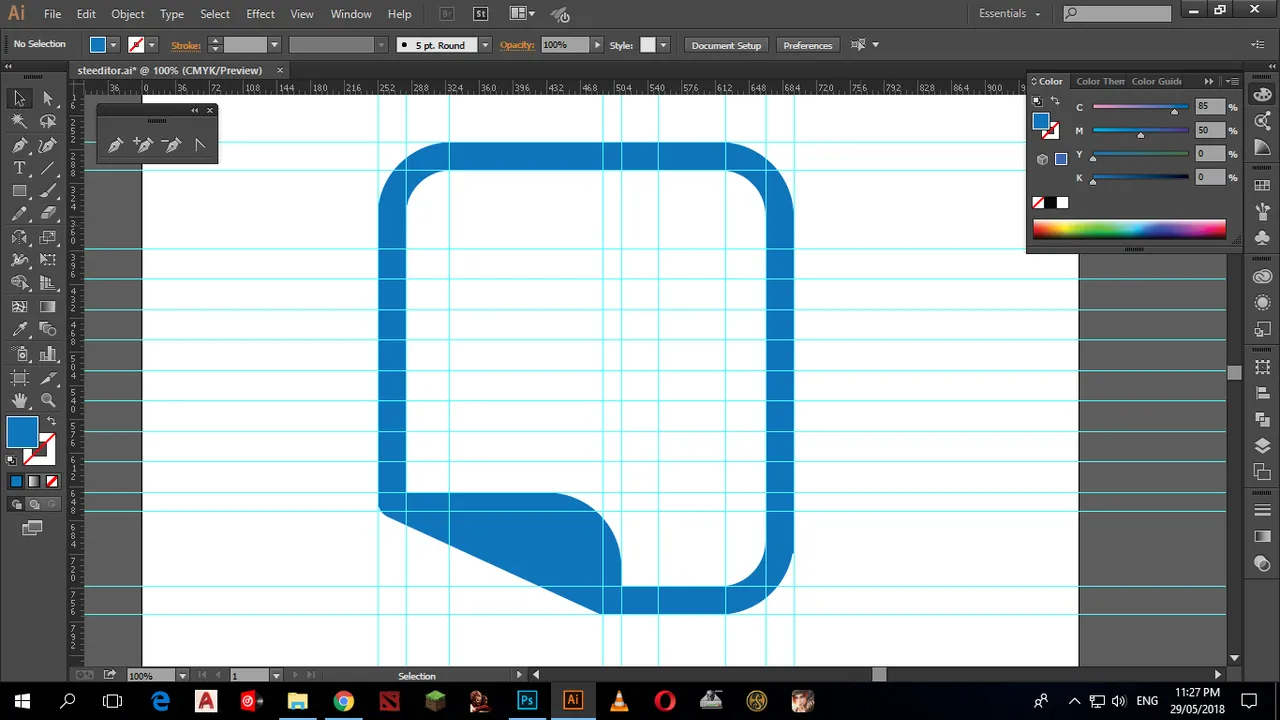Viewport: 1280px width, 720px height.
Task: Click the Preferences button
Action: (x=808, y=45)
